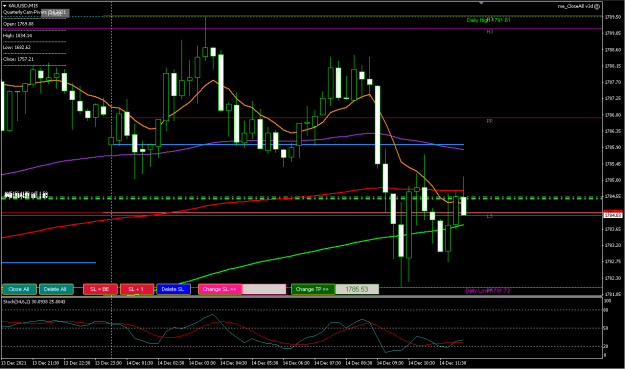Focus the empty Change SL value field
Image resolution: width=625 pixels, height=369 pixels.
[x=264, y=289]
